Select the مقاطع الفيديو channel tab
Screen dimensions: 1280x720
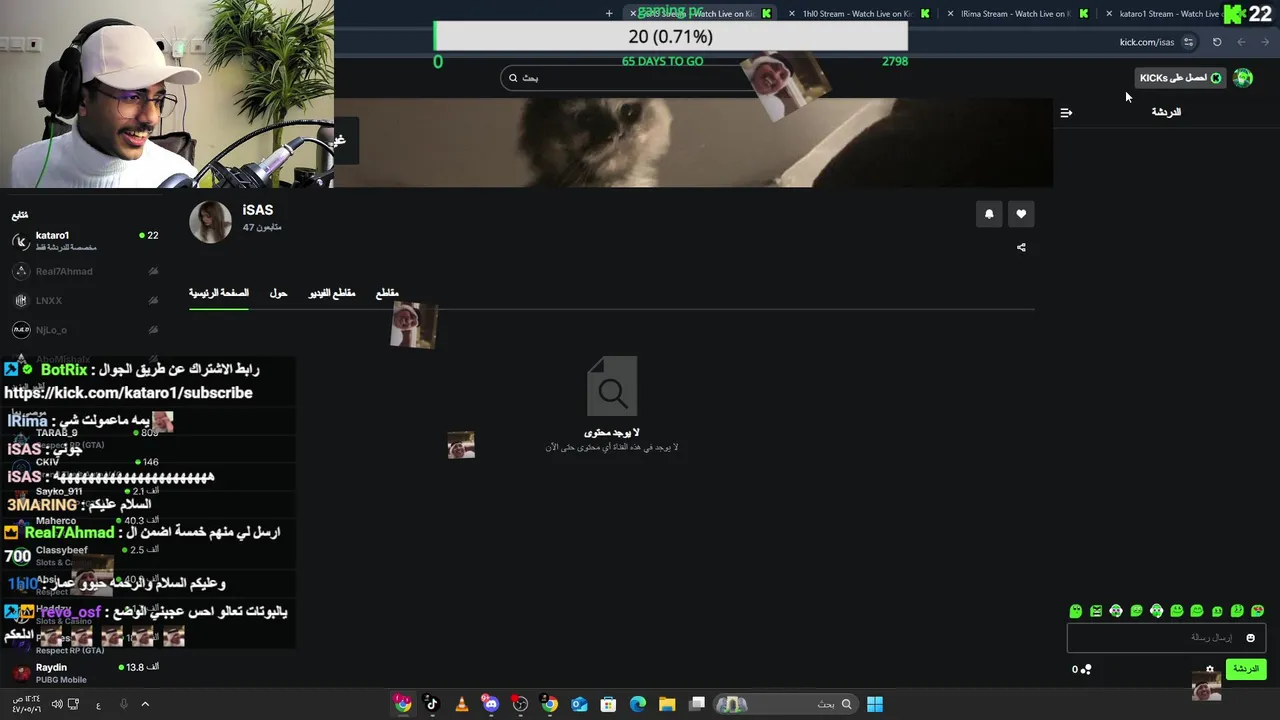pos(332,293)
